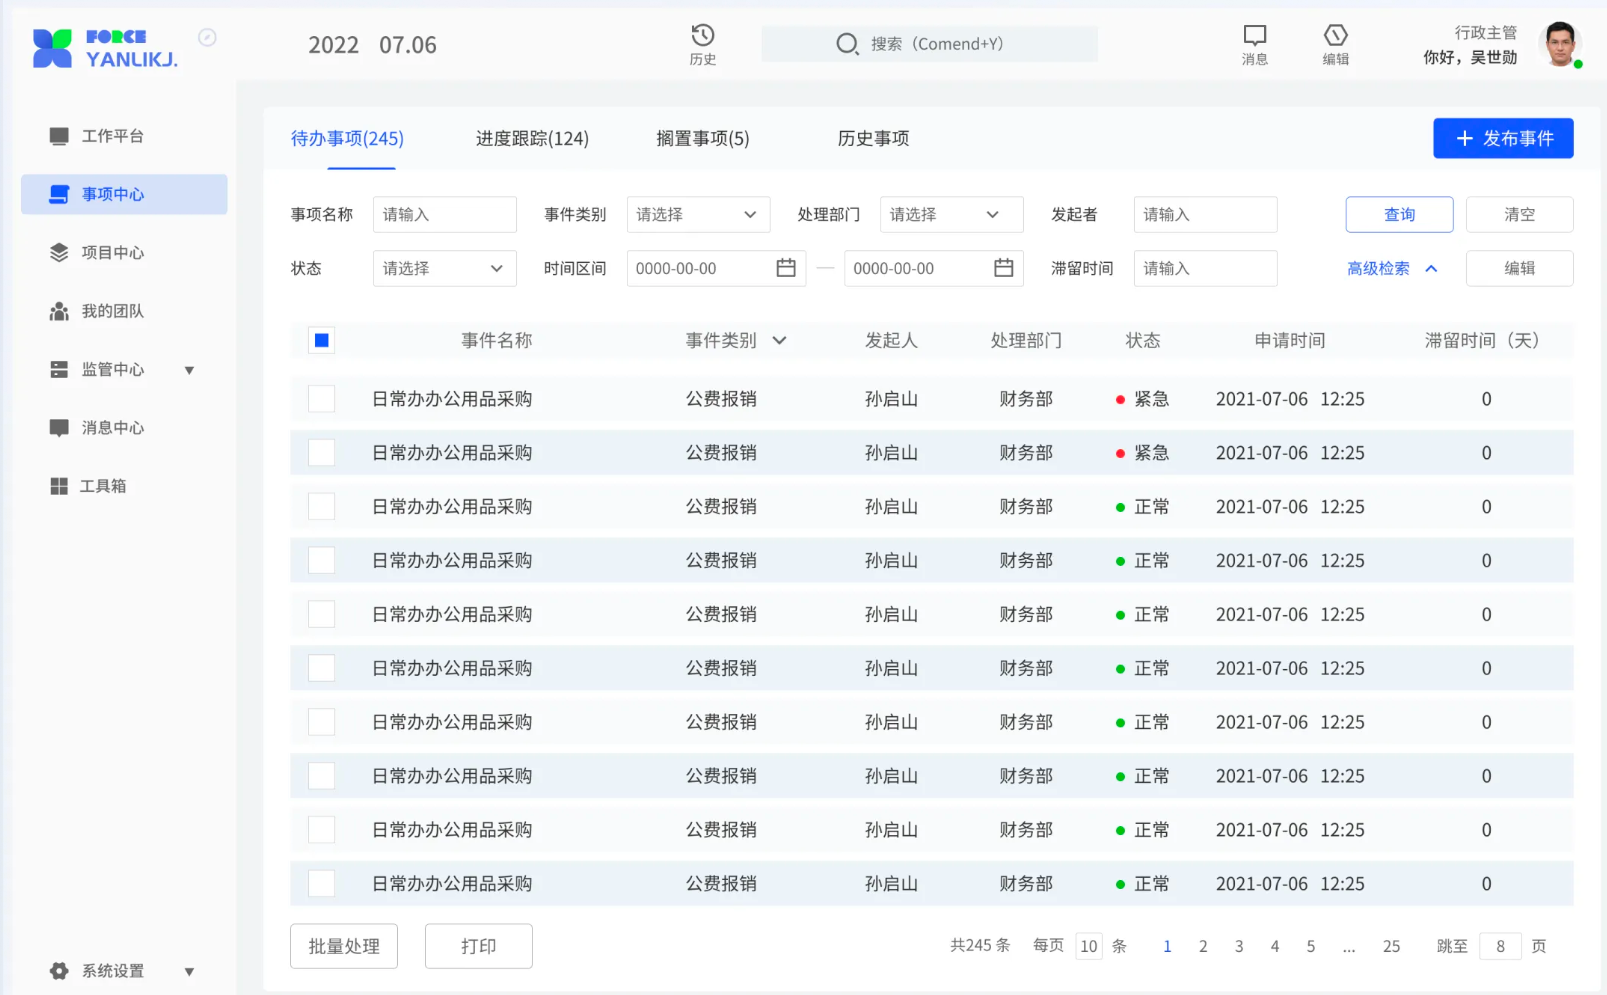Viewport: 1607px width, 995px height.
Task: Go to page 25
Action: pos(1391,946)
